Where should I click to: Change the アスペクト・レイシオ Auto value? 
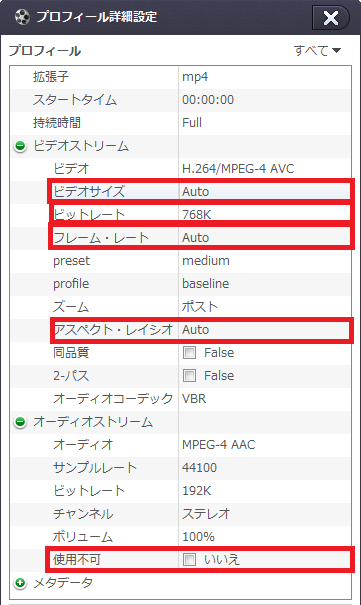coord(265,330)
